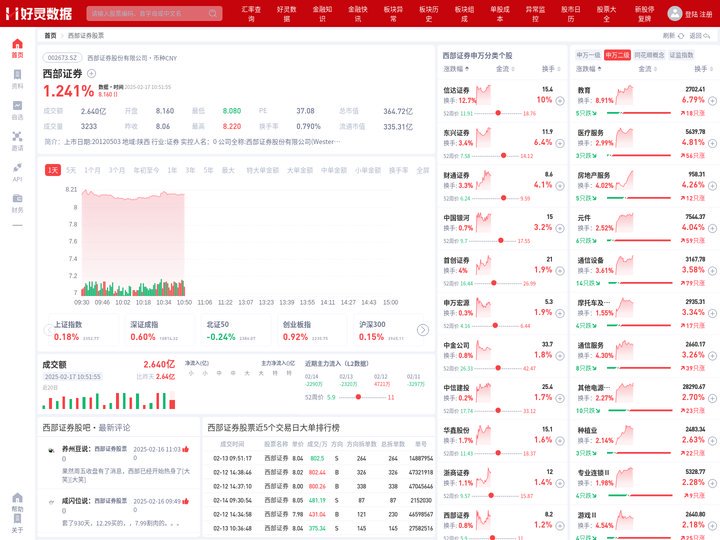
Task: Show 特大单金额 chart series
Action: [263, 170]
